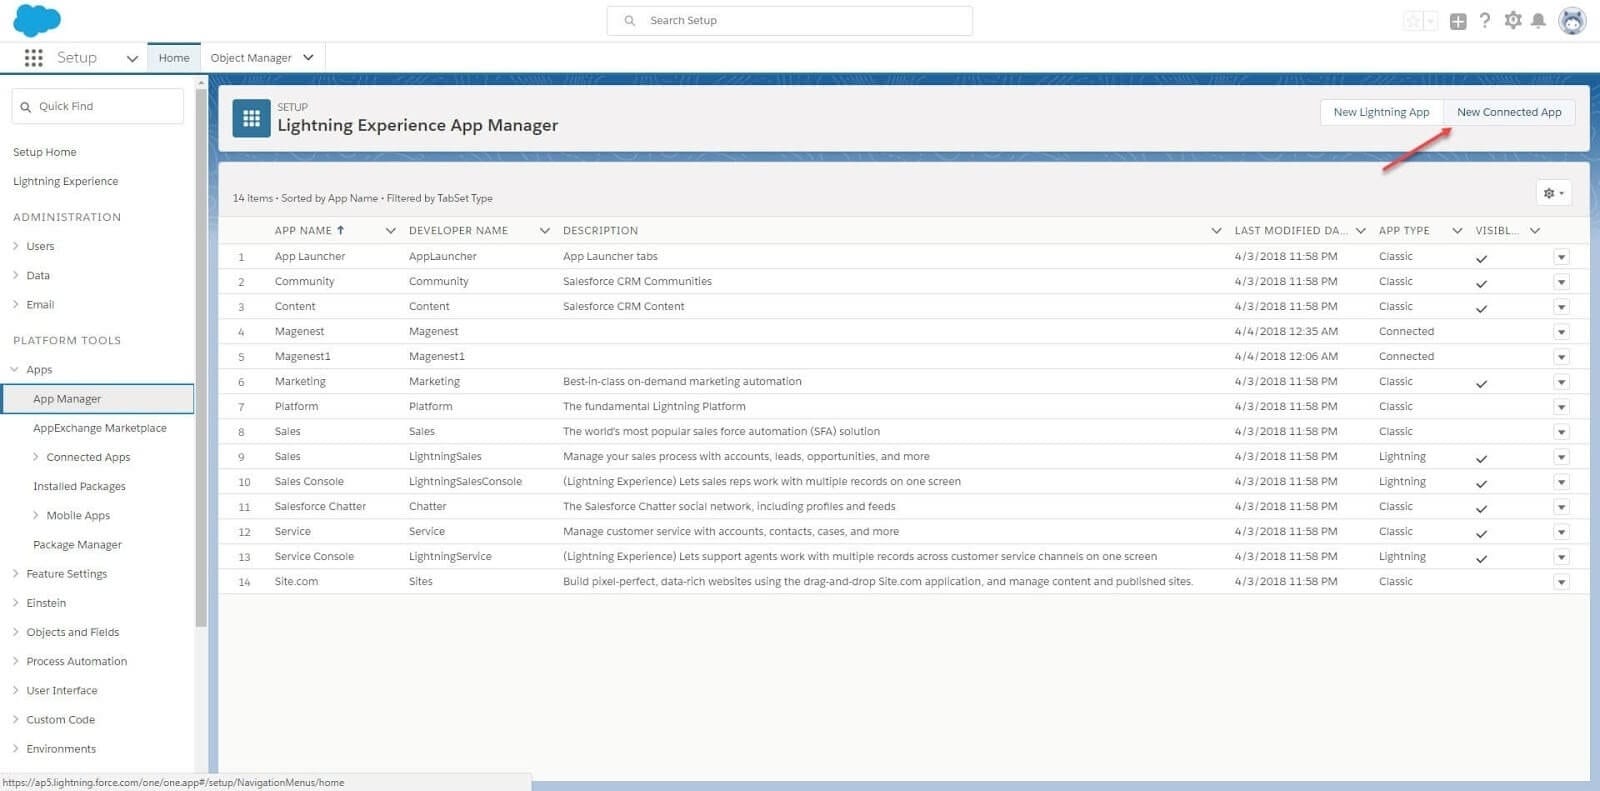Expand Feature Settings tree node
Image resolution: width=1600 pixels, height=791 pixels.
[16, 574]
